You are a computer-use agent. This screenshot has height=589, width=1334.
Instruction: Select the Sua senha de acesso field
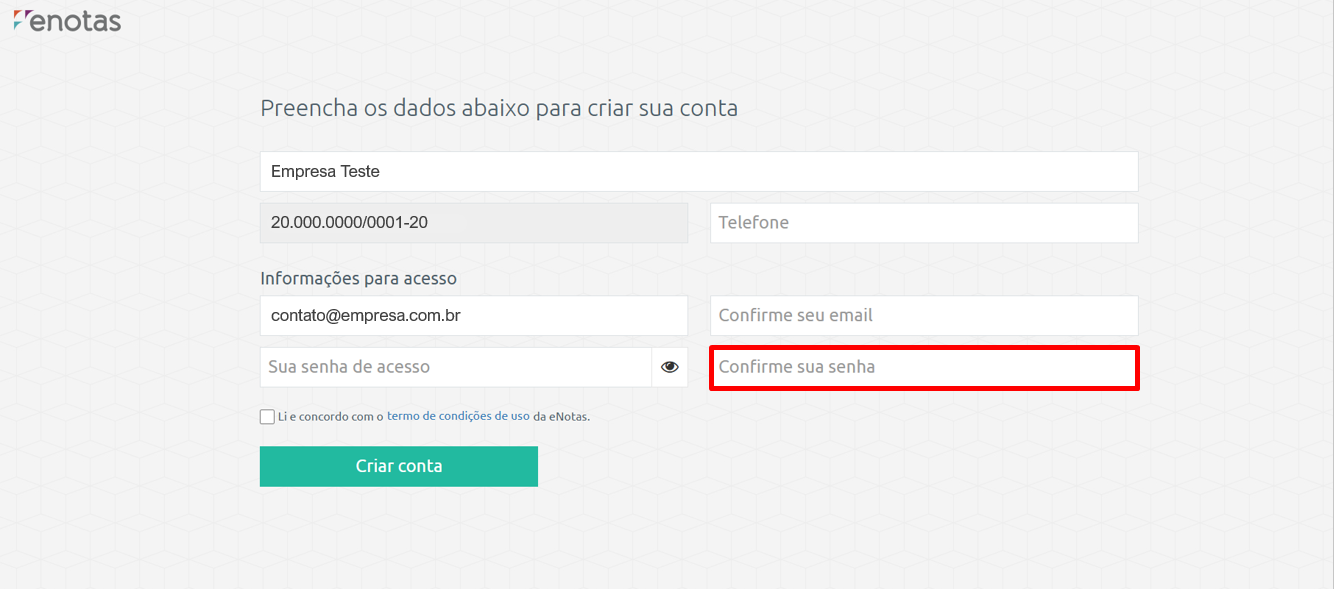point(456,367)
